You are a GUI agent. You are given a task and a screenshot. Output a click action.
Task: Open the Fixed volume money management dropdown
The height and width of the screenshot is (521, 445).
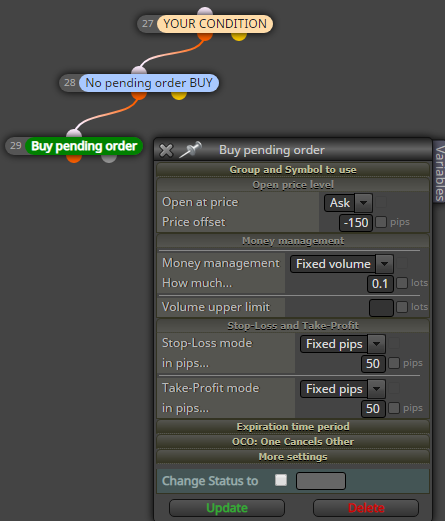pyautogui.click(x=342, y=264)
